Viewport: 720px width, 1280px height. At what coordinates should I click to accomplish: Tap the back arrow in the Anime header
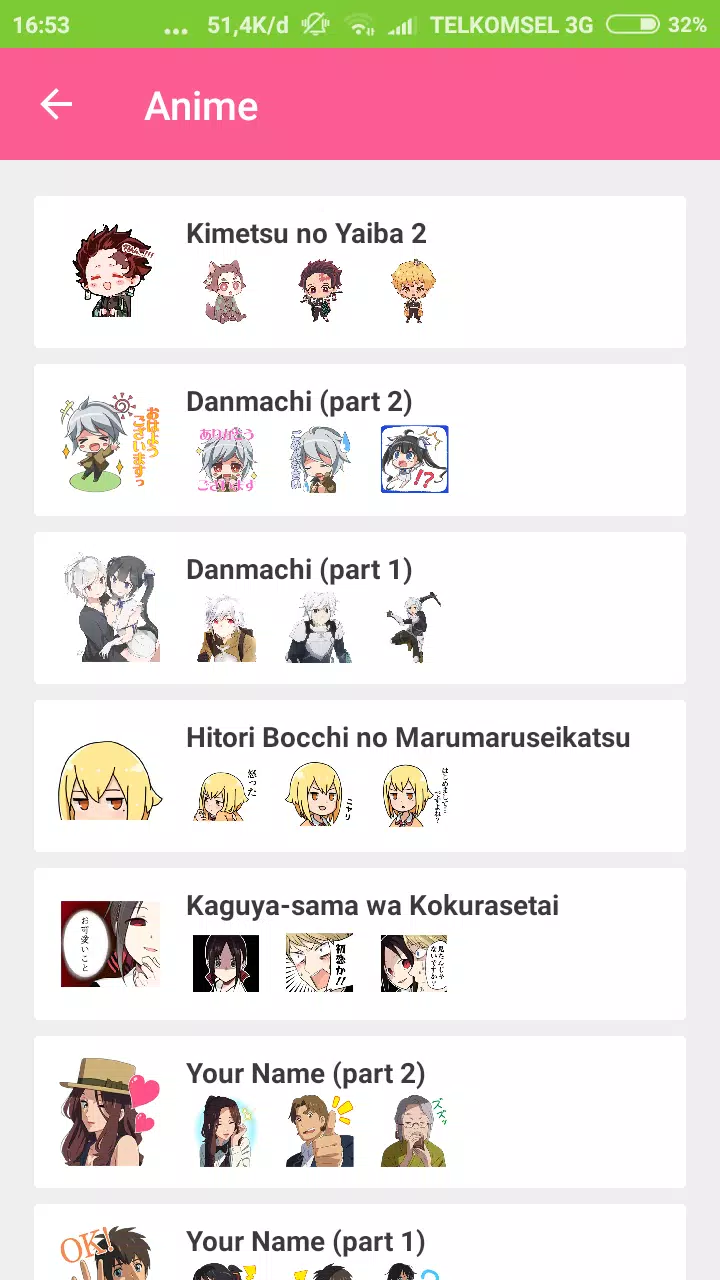click(x=56, y=104)
